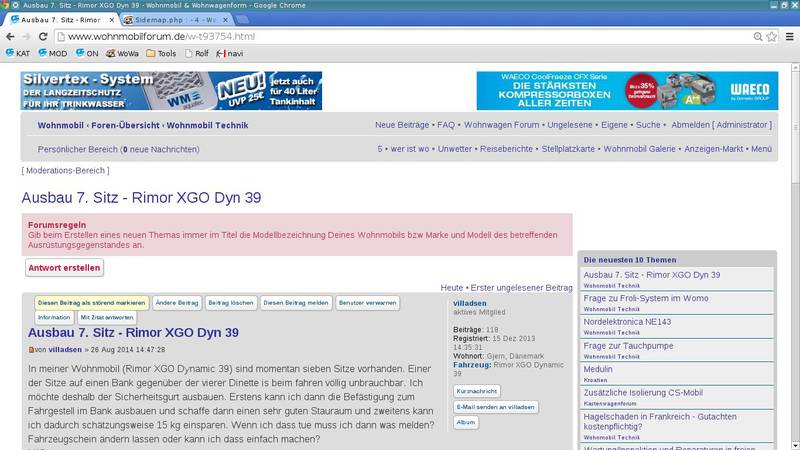
Task: Open the Stellplatzkarte link
Action: coord(568,149)
